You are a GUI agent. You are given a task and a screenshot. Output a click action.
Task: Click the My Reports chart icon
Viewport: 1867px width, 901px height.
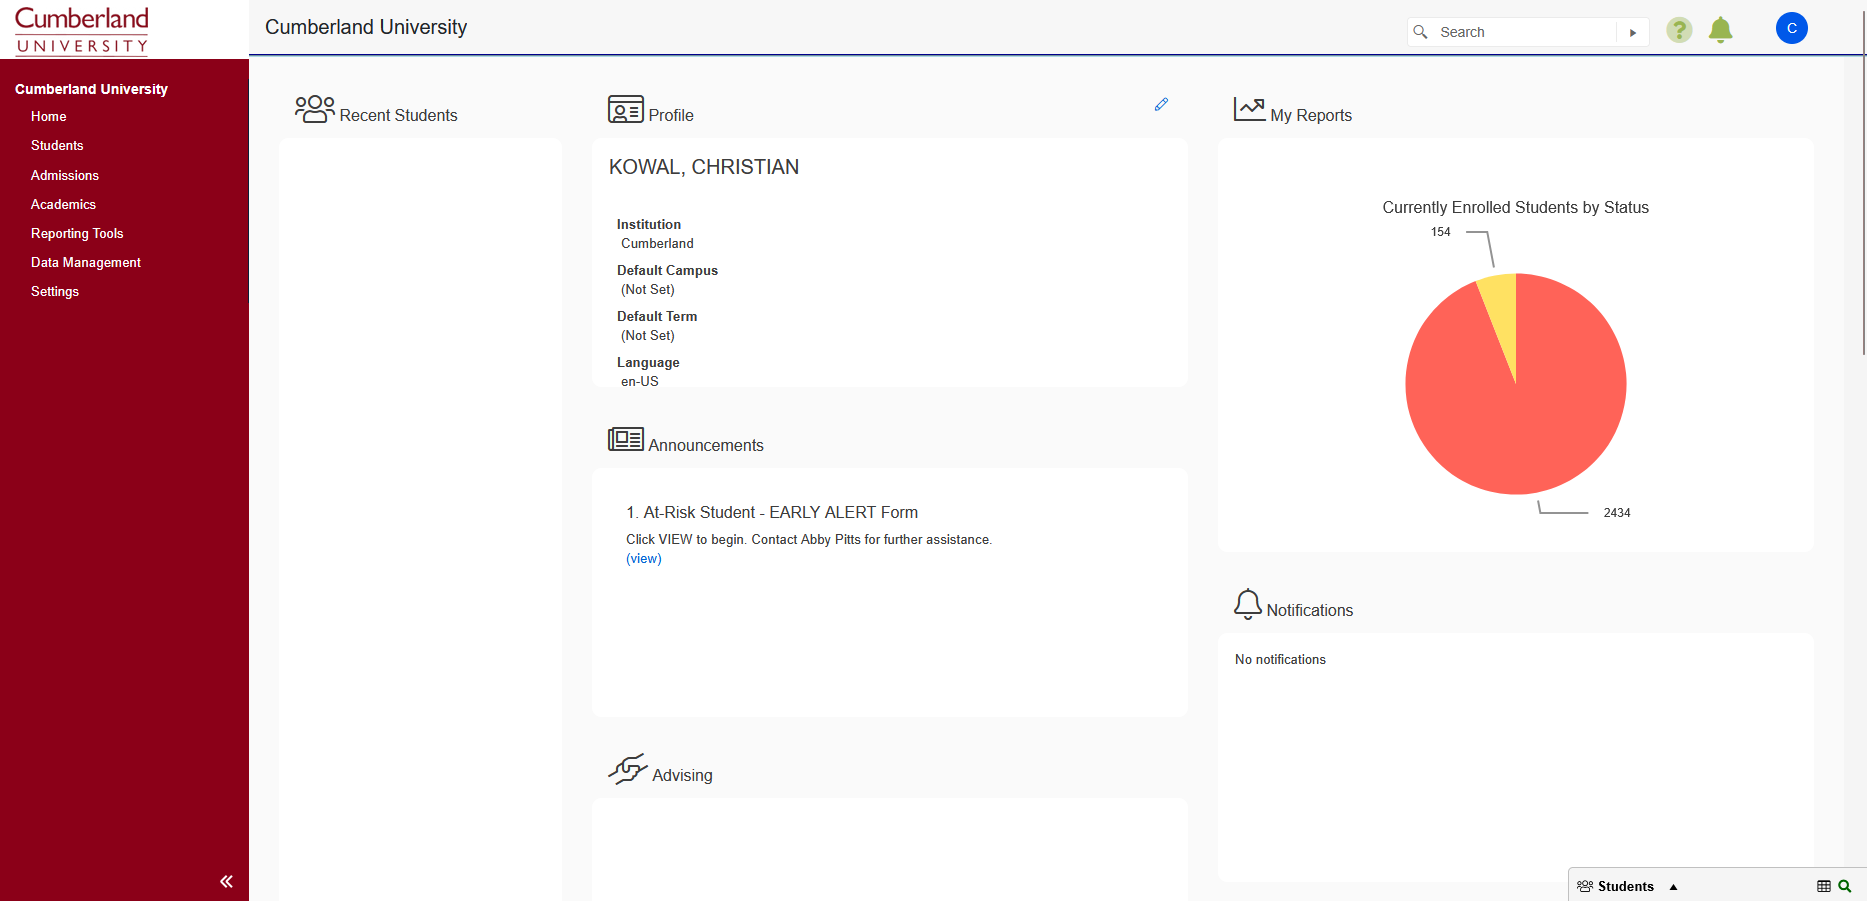coord(1250,109)
